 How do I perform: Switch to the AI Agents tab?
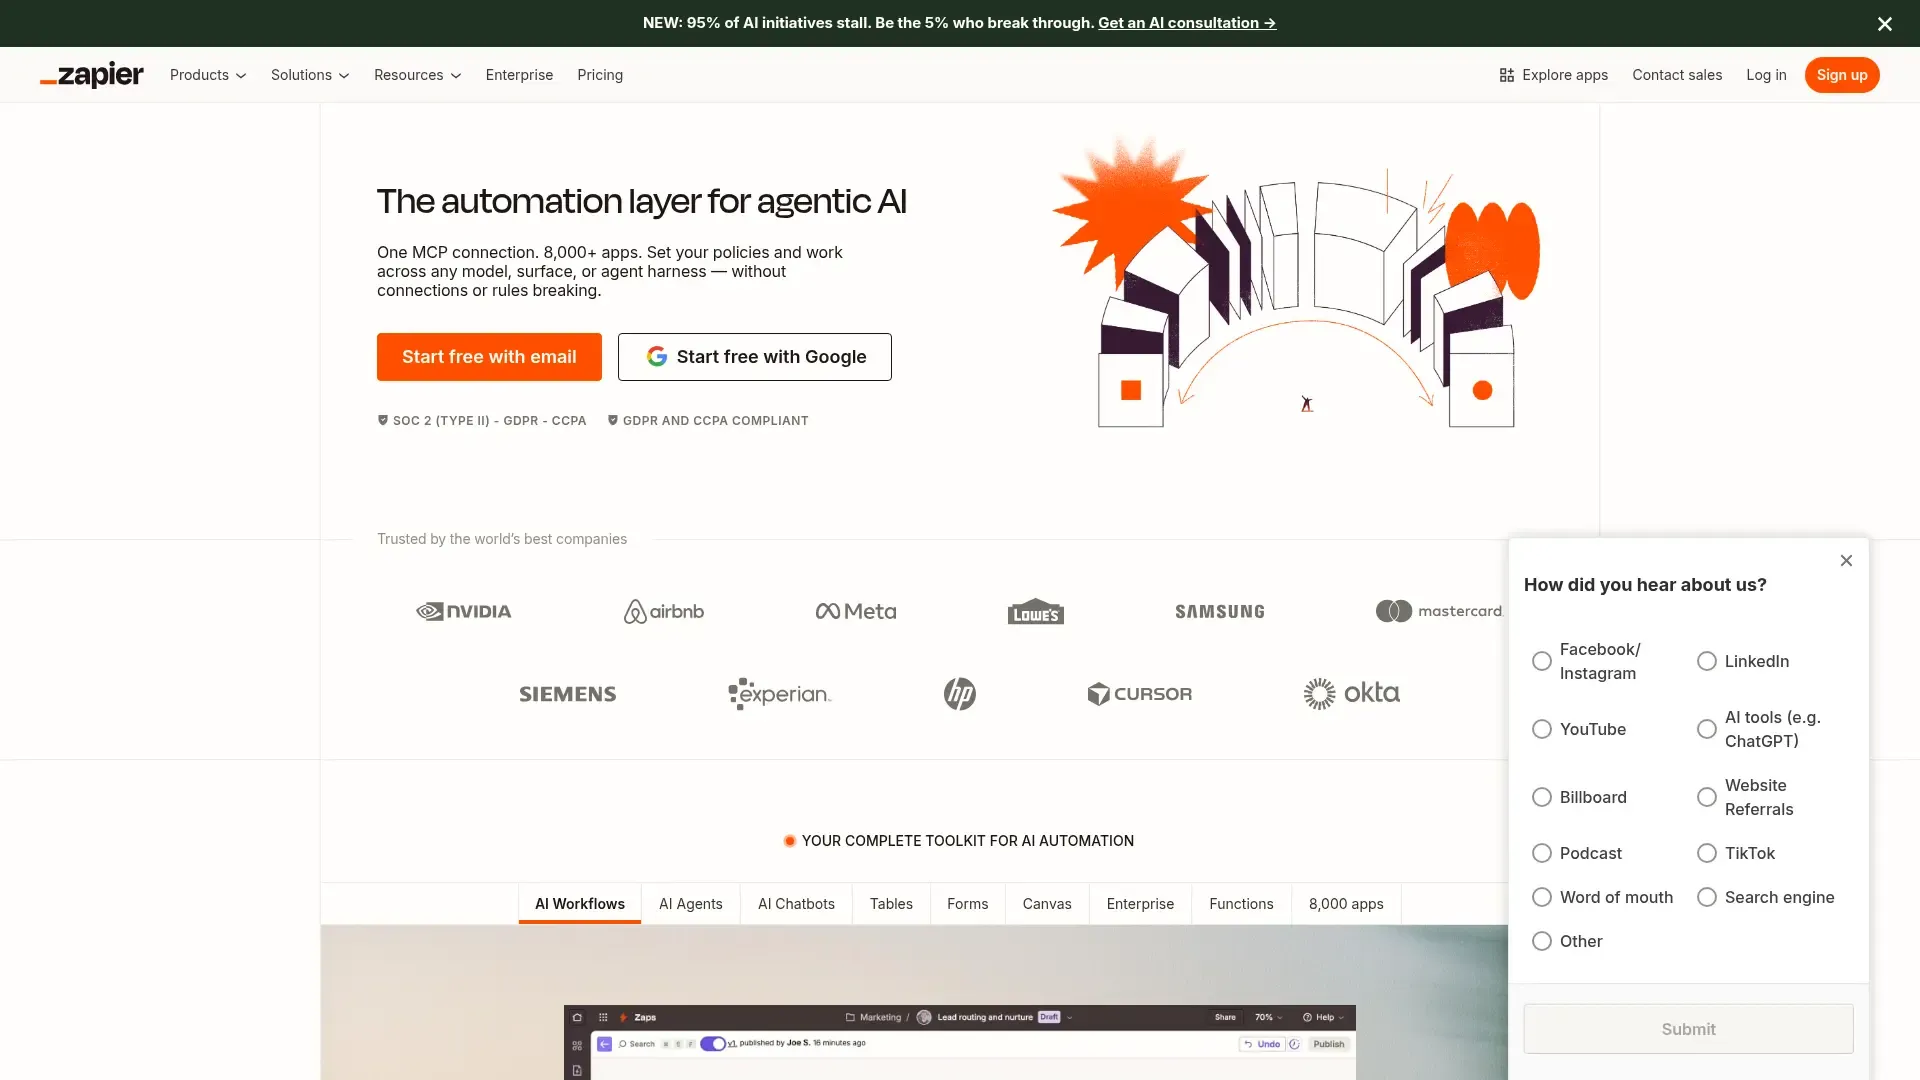690,904
